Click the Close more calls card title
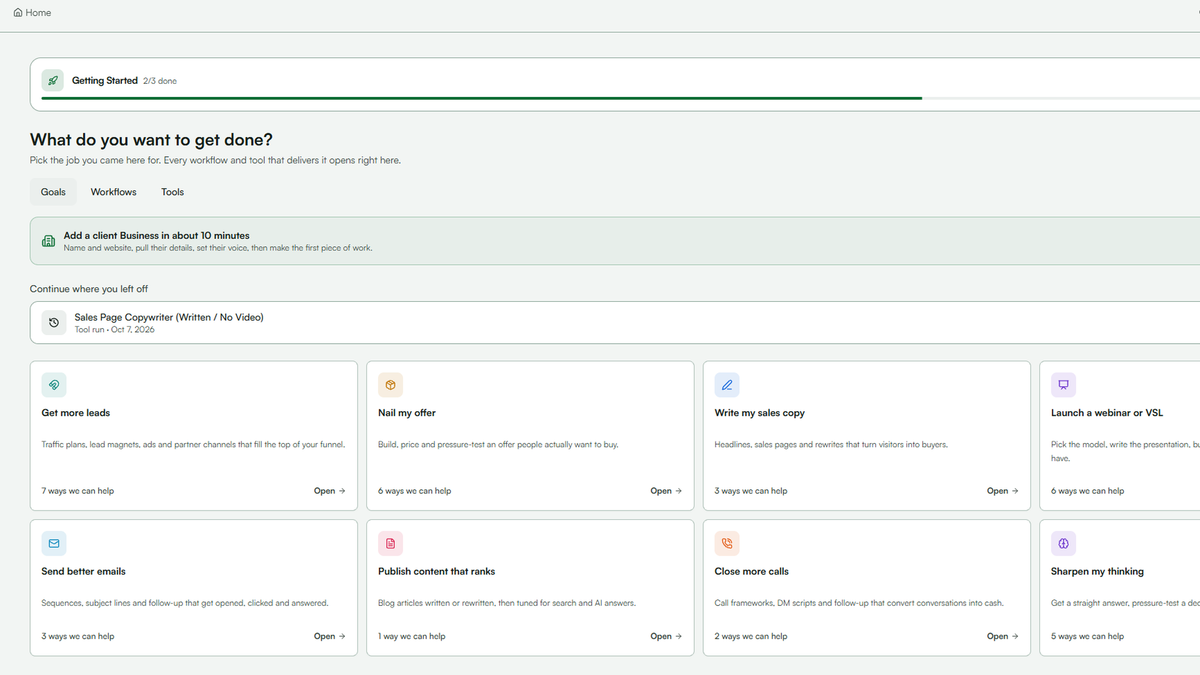 click(x=752, y=572)
